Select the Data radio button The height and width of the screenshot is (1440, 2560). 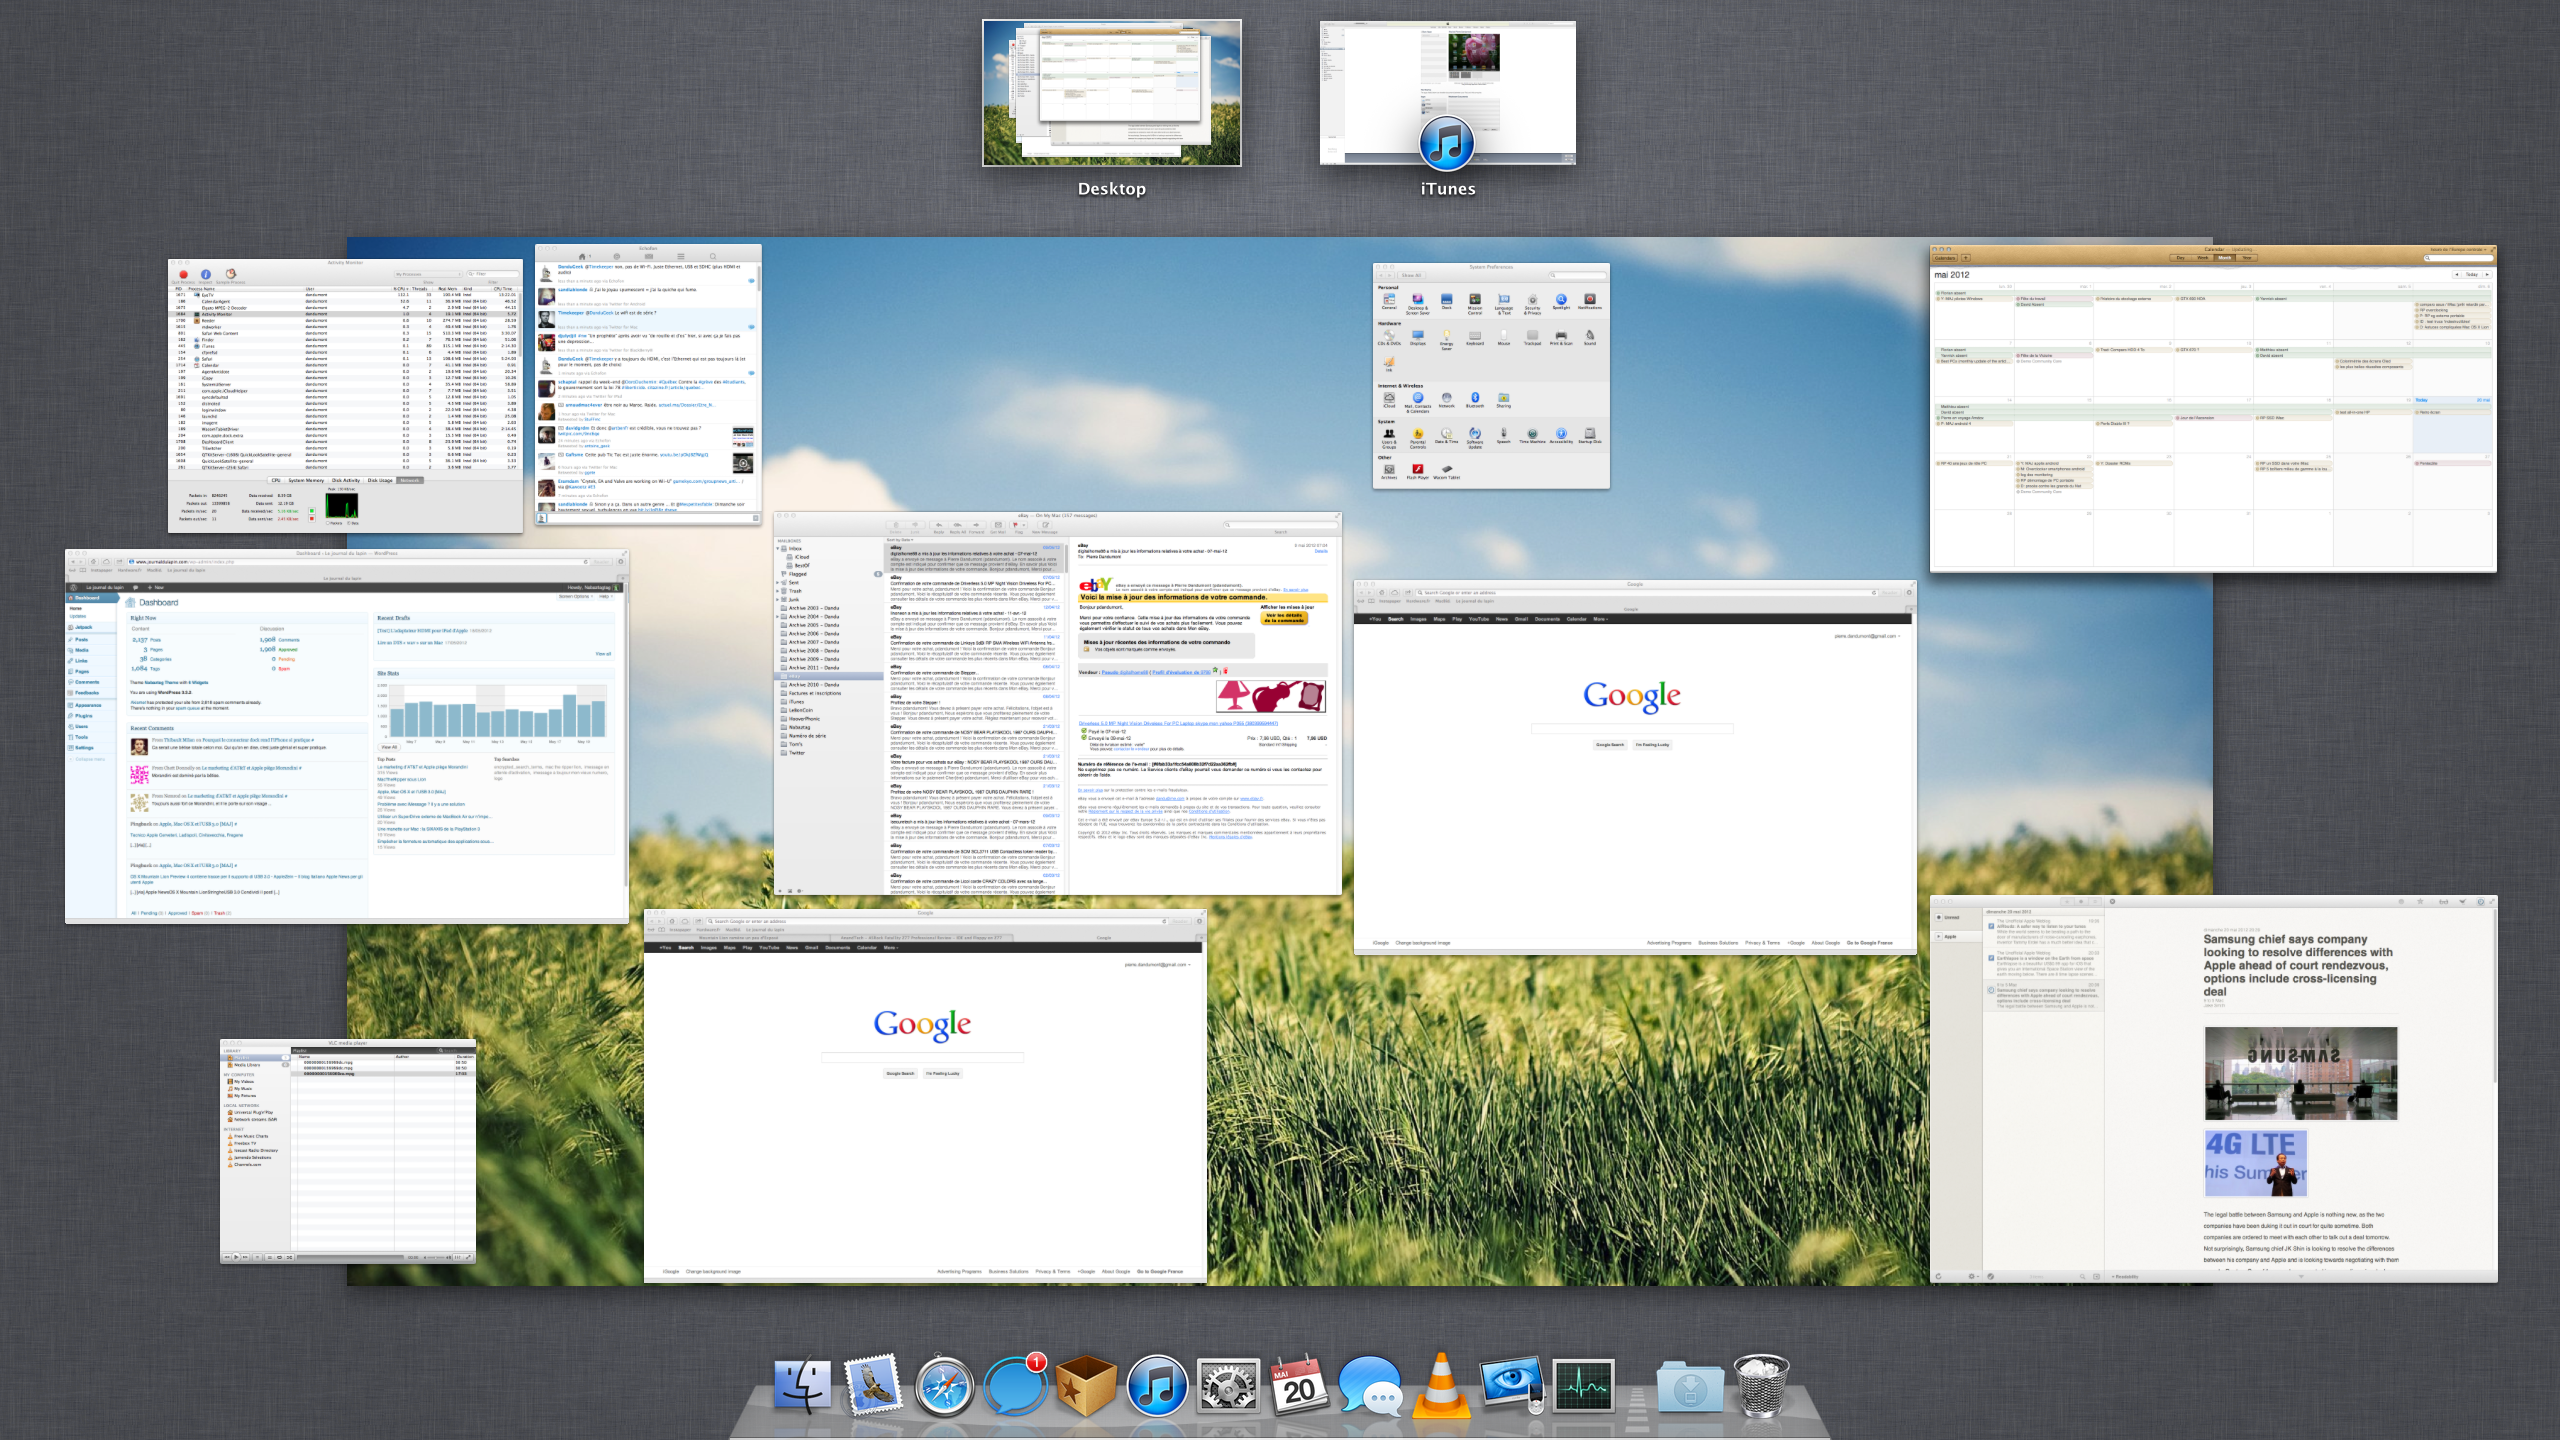pyautogui.click(x=347, y=523)
